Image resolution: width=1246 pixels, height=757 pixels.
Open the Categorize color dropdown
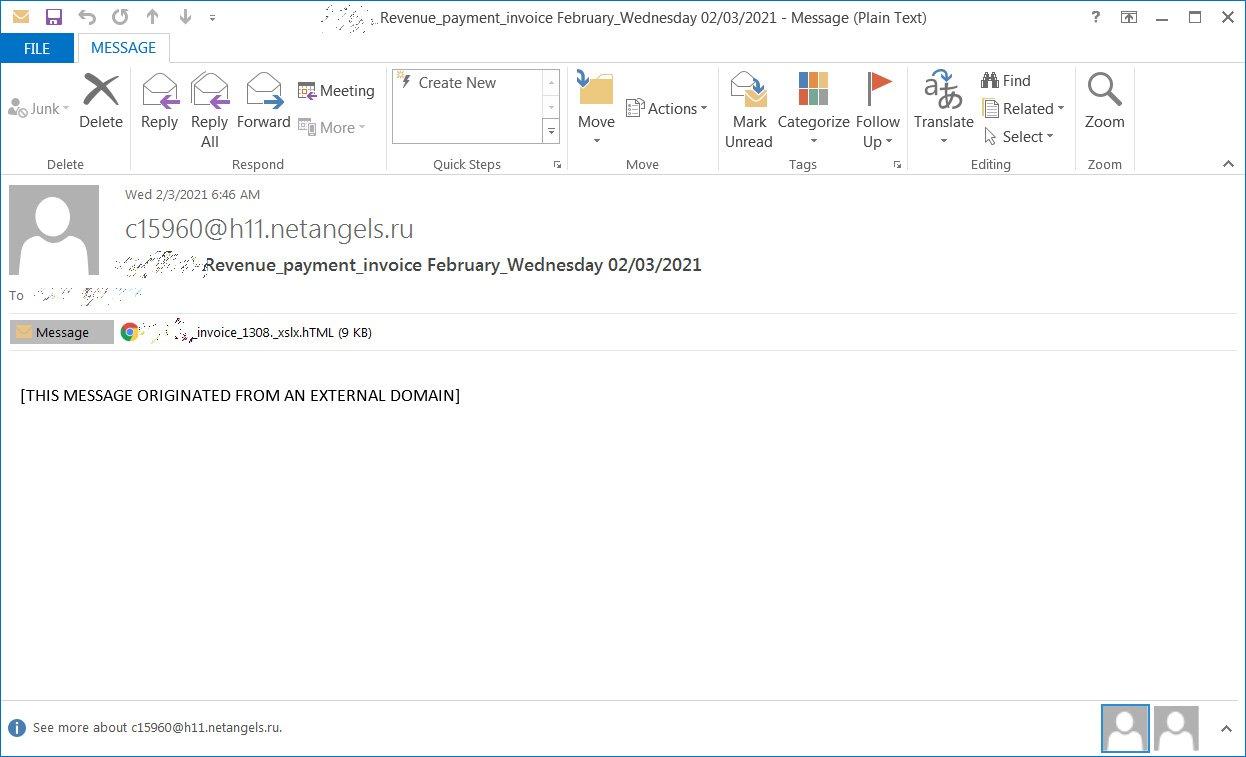click(x=813, y=108)
